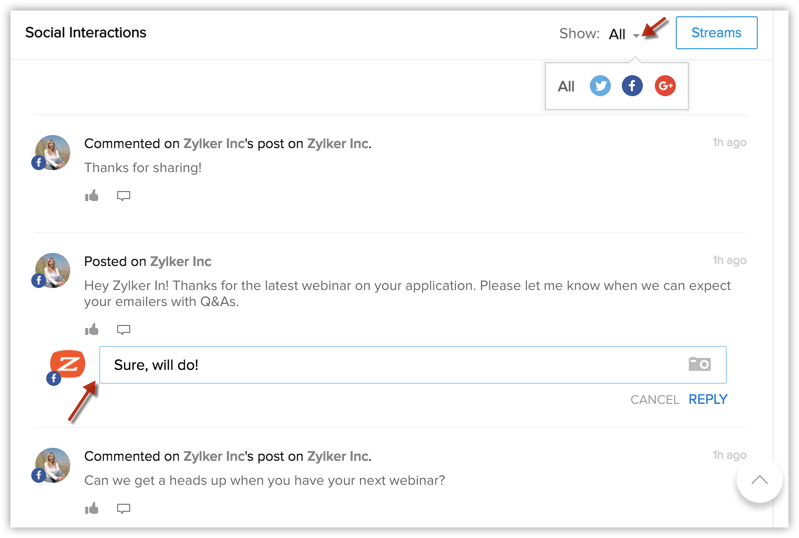Filter interactions by the Facebook icon

(x=632, y=86)
